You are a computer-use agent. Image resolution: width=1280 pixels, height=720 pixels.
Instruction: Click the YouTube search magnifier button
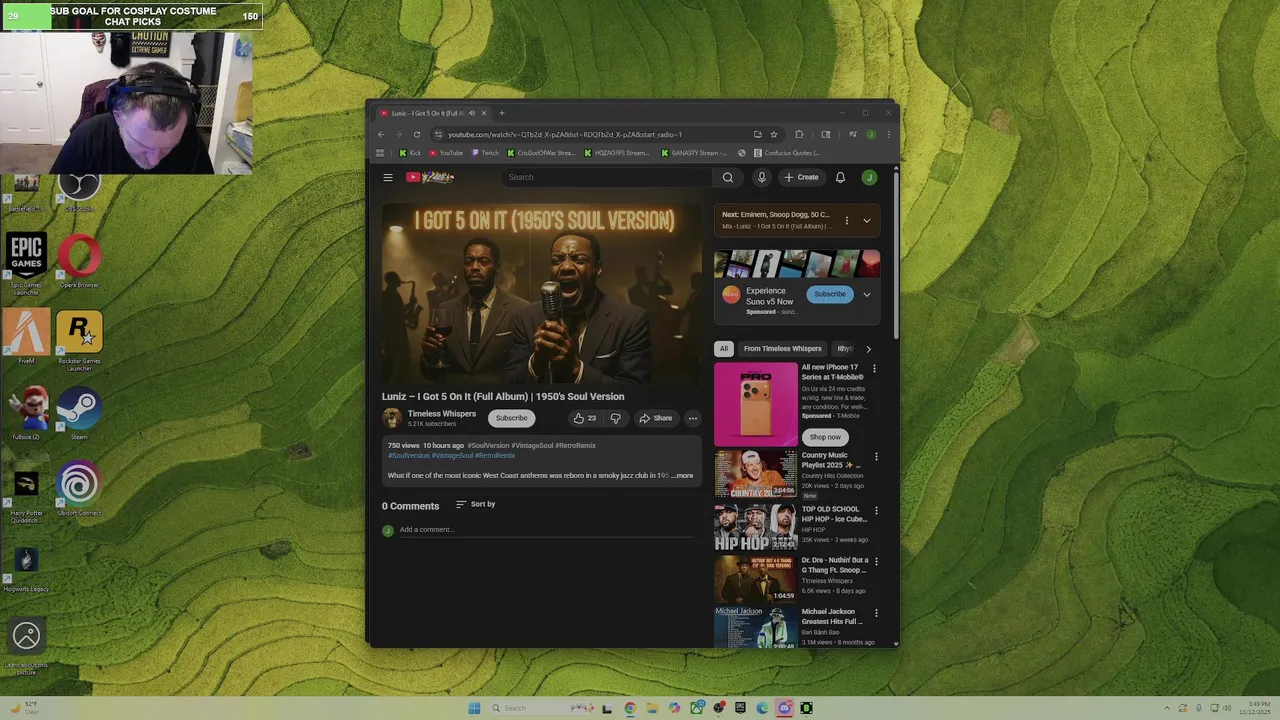(727, 177)
